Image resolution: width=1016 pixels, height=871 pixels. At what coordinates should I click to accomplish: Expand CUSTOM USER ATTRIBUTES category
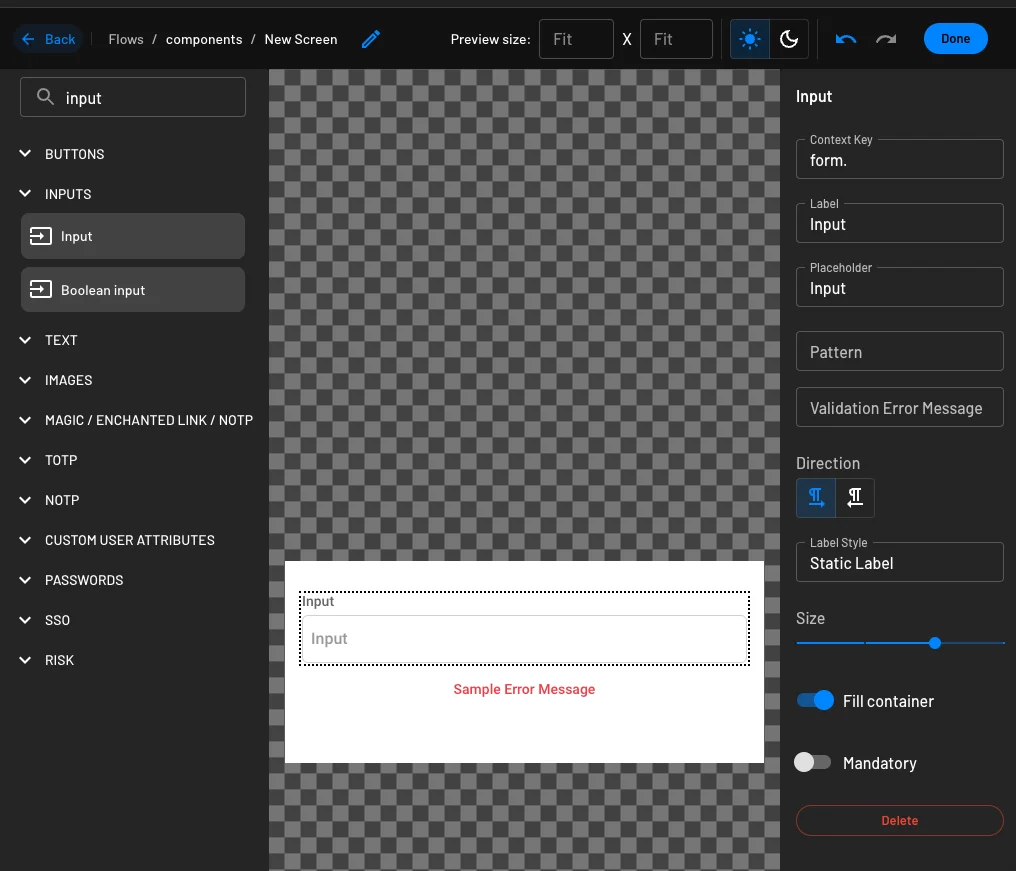pos(25,540)
